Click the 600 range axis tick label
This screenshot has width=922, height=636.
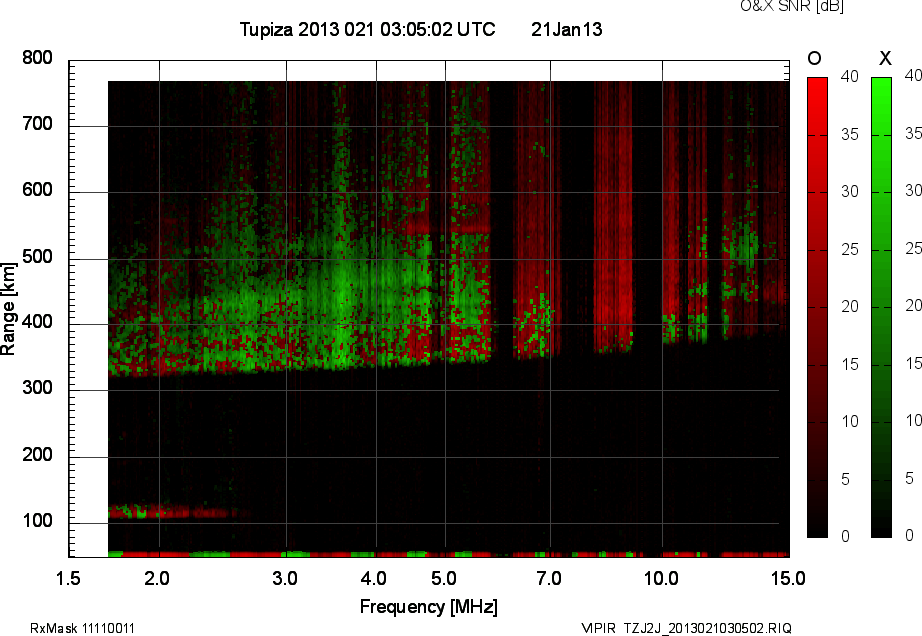[x=38, y=190]
